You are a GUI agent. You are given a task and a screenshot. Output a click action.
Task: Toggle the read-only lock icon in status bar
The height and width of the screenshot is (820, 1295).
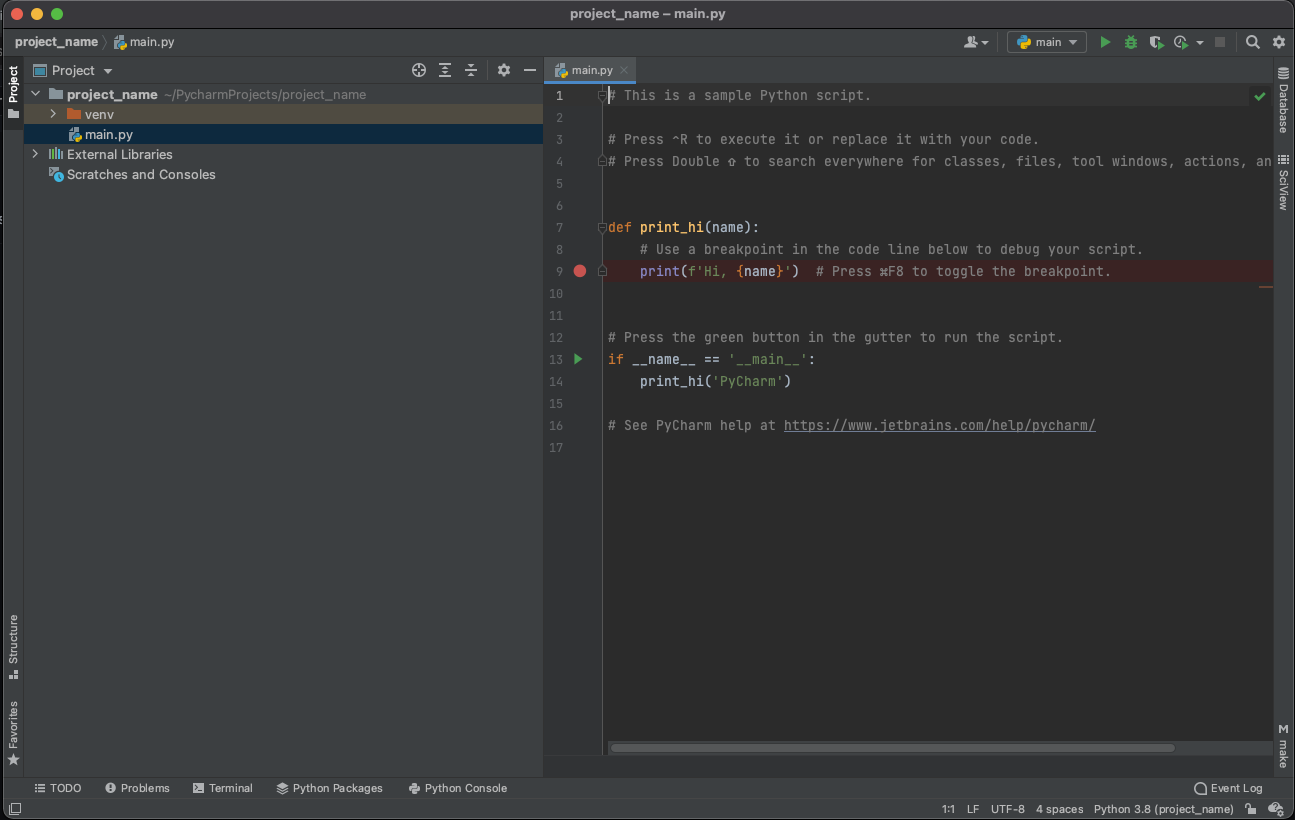tap(1251, 809)
